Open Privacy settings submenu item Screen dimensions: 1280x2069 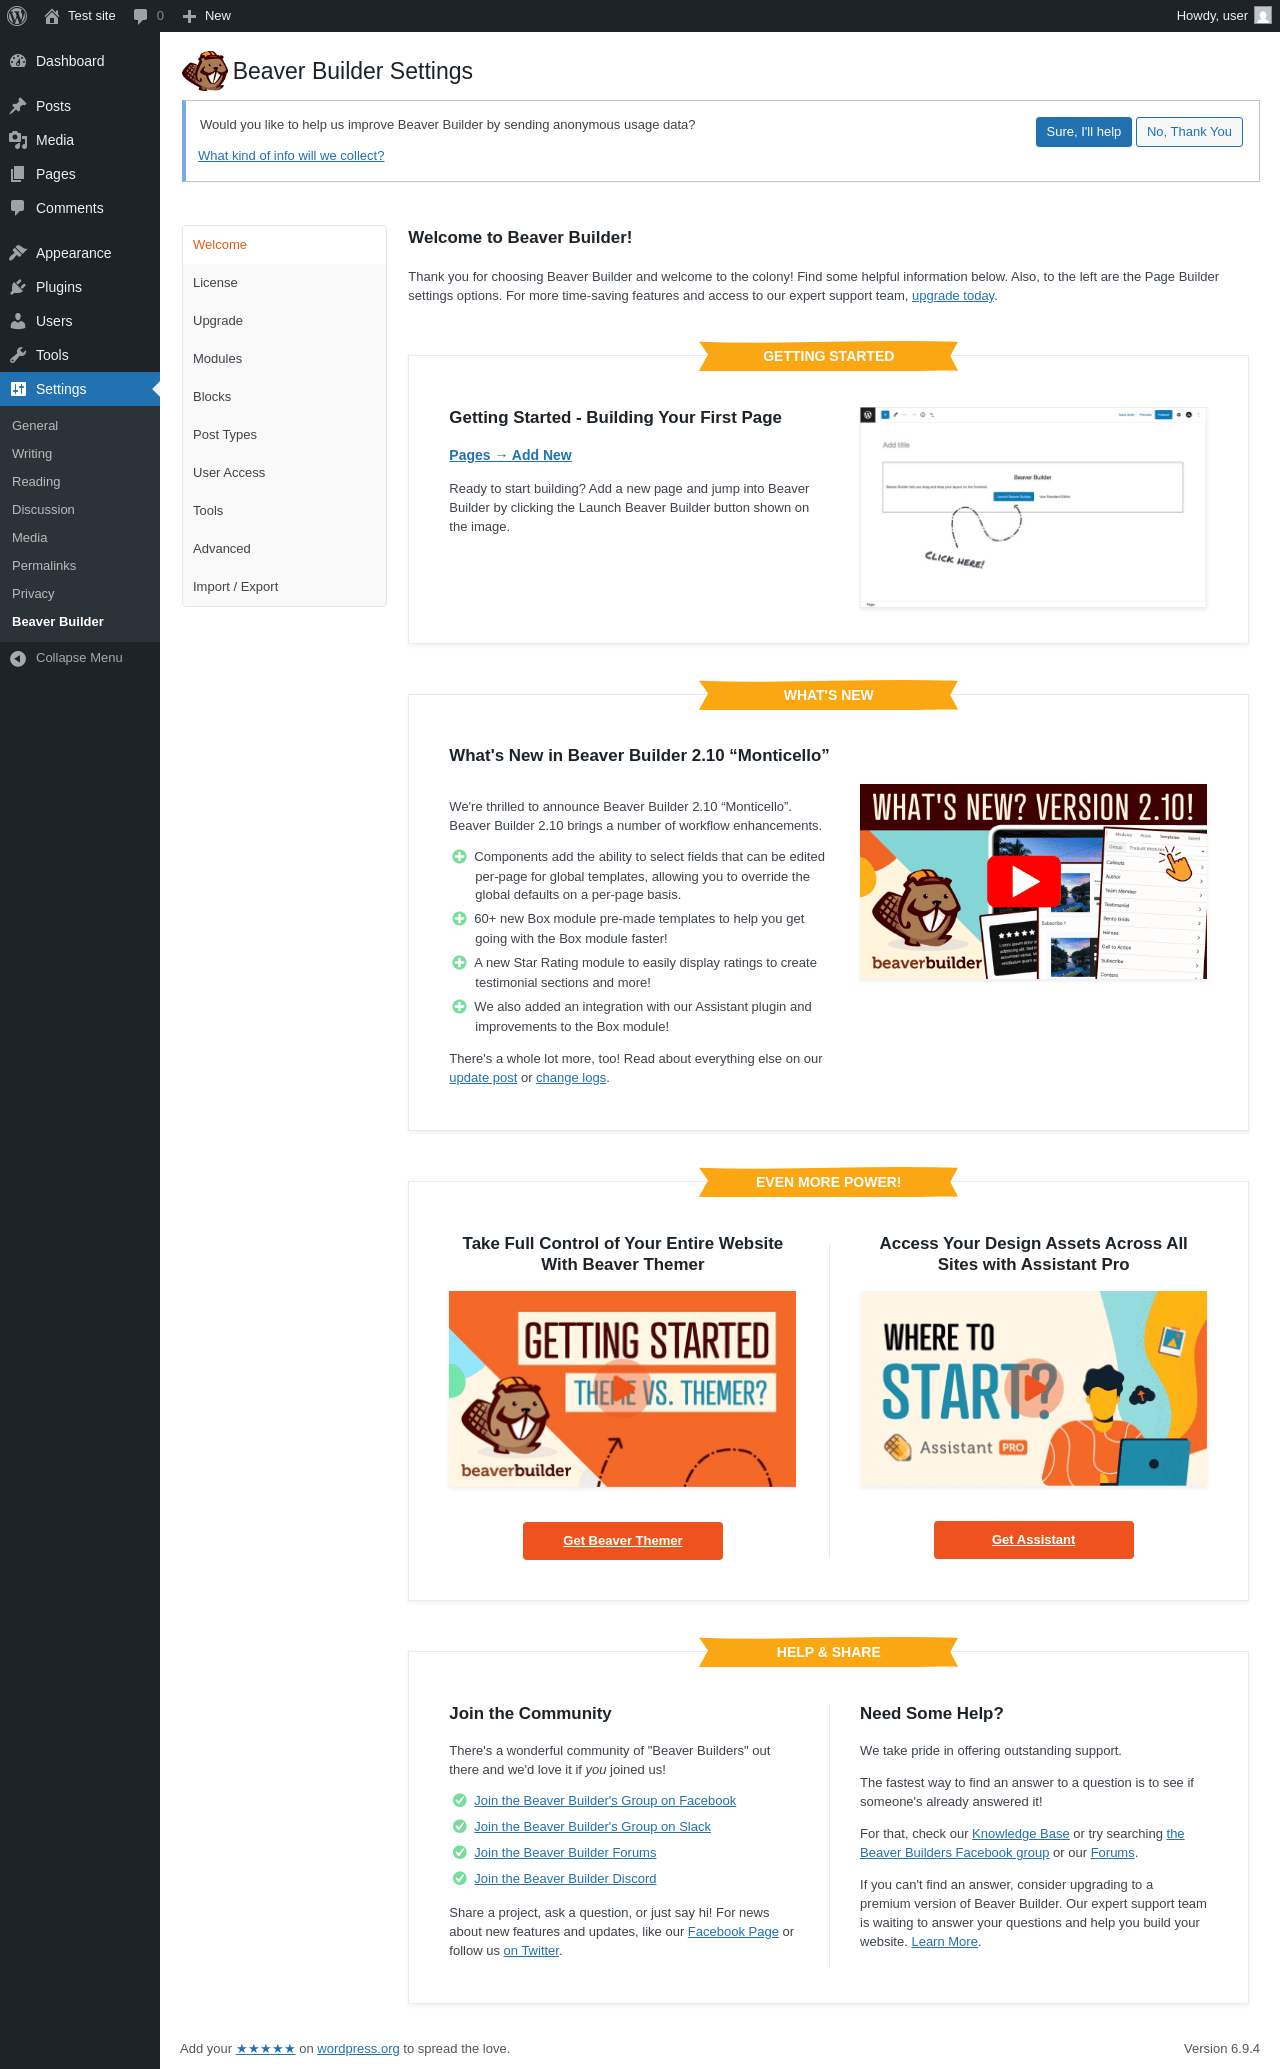pos(80,594)
